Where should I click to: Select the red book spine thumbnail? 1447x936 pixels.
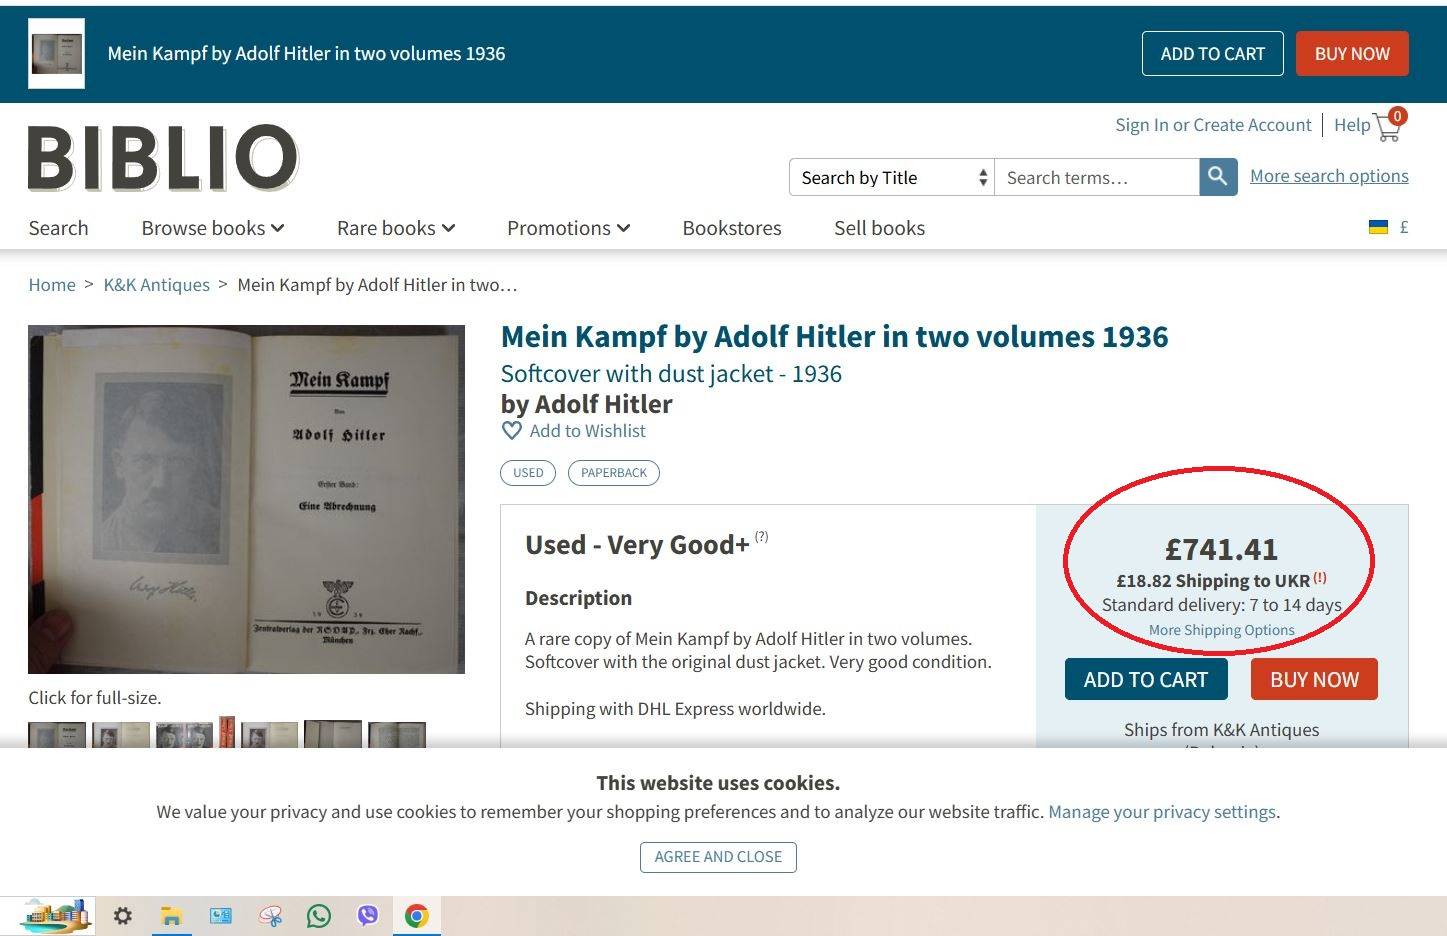coord(227,732)
